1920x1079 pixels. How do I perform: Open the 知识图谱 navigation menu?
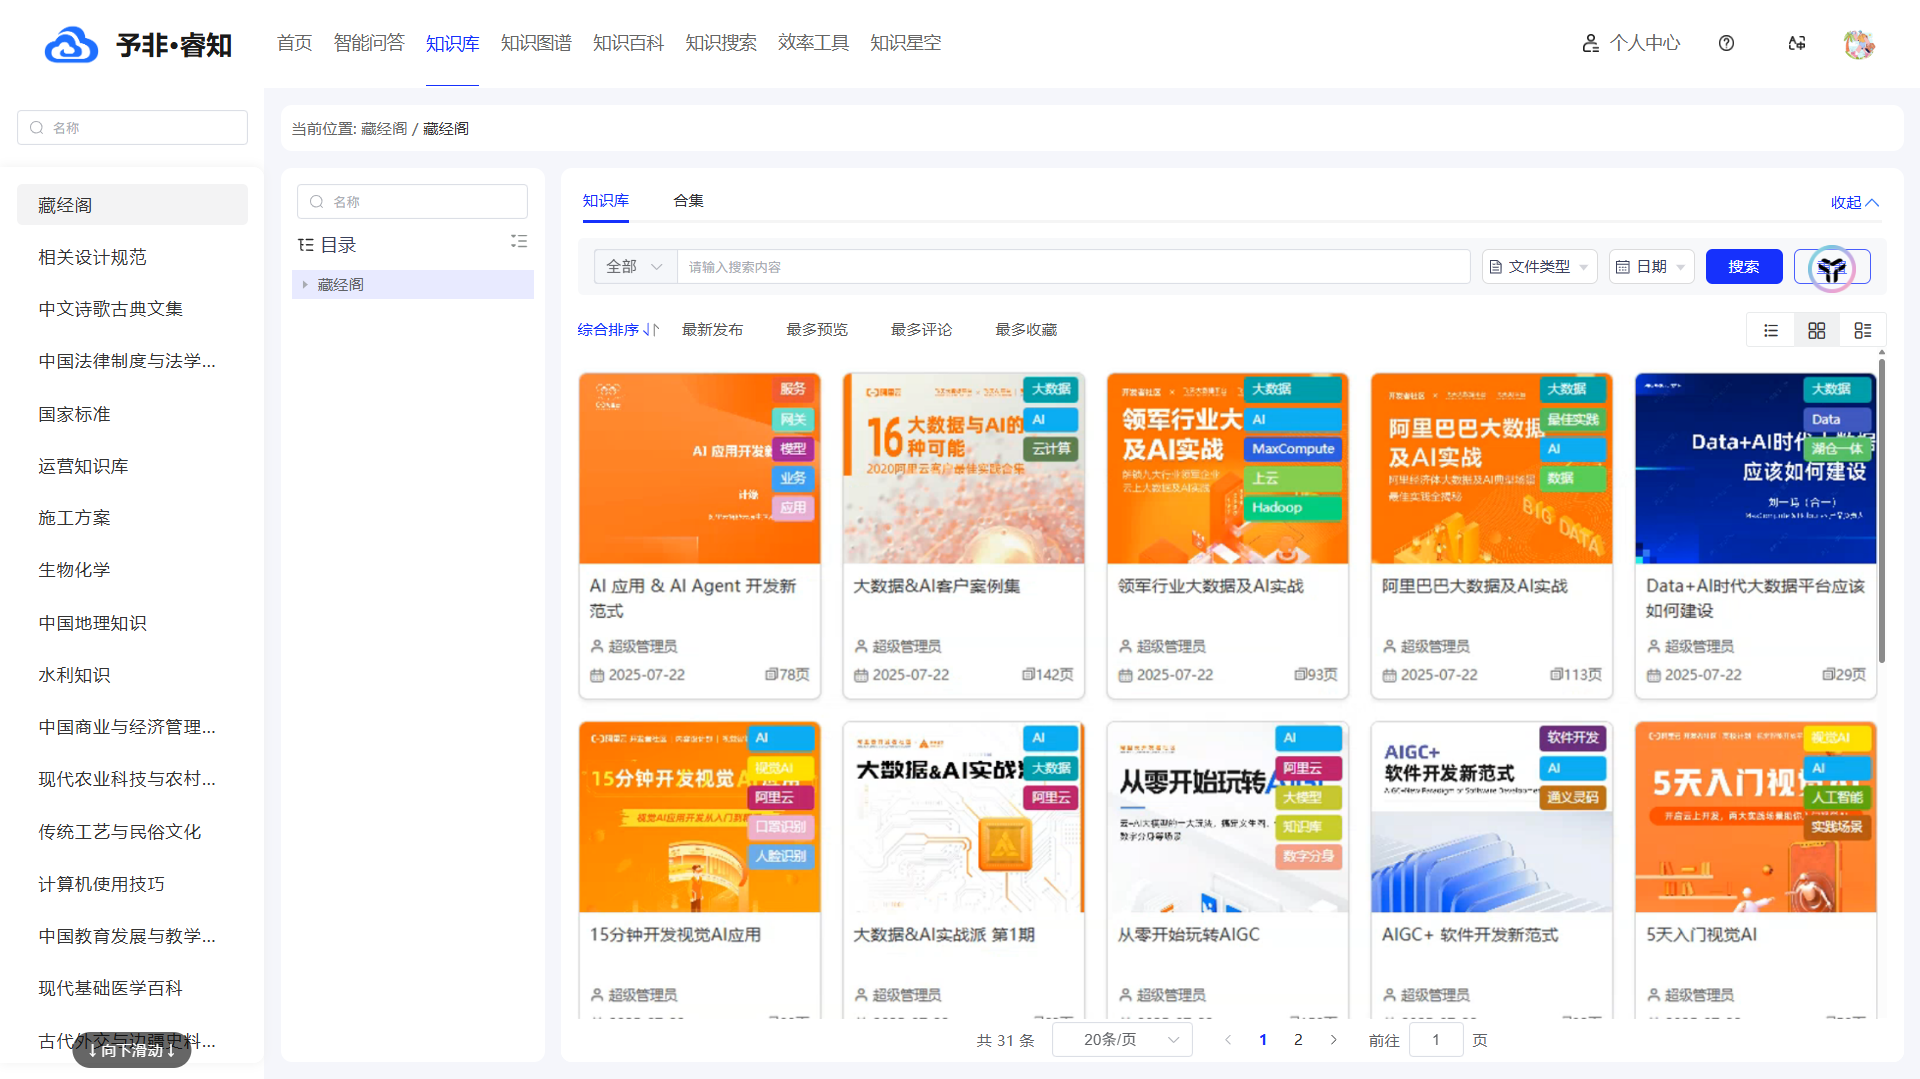[x=536, y=43]
